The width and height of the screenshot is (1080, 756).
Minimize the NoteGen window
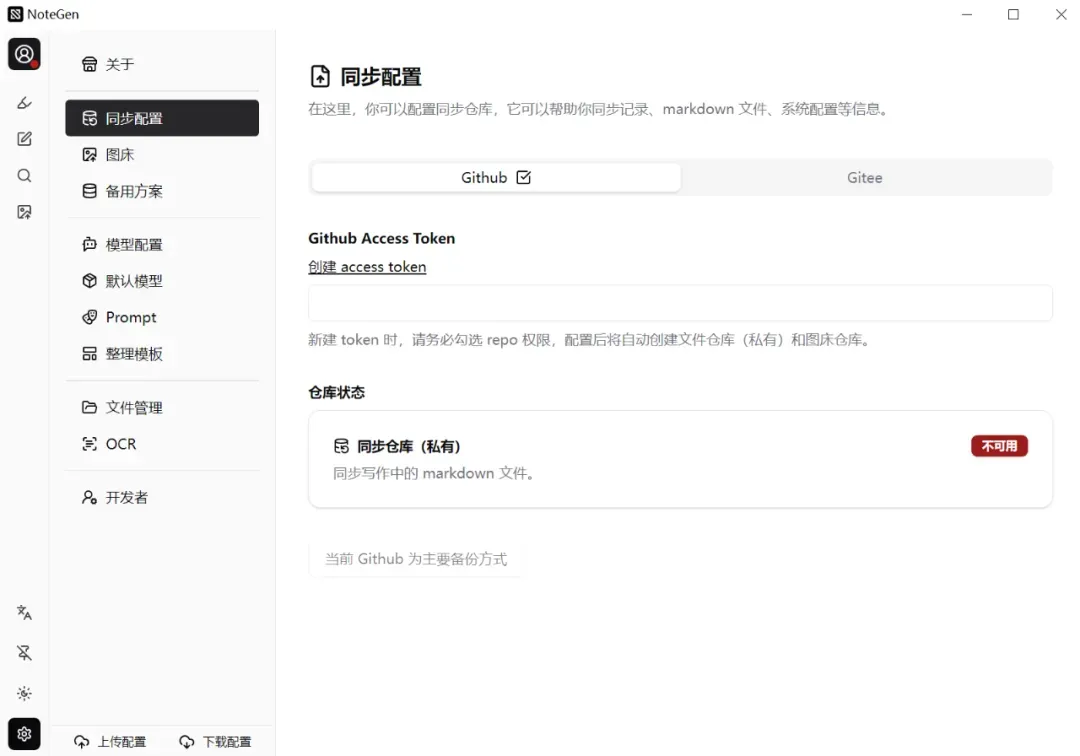pos(967,14)
